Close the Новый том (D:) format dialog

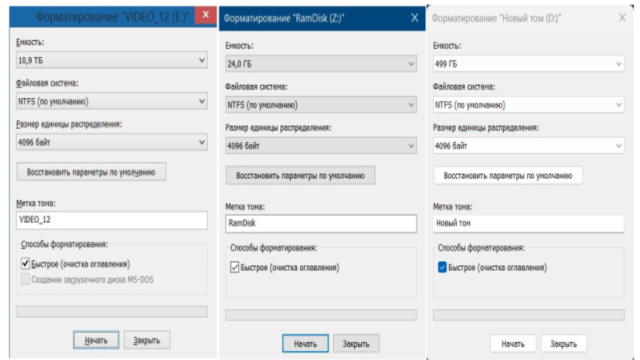[x=622, y=18]
